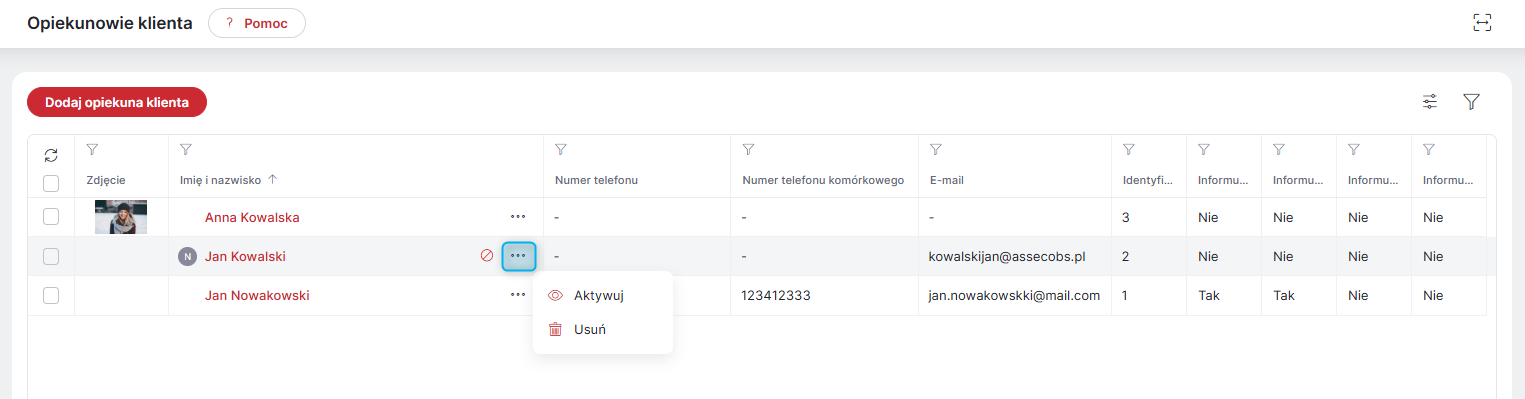The height and width of the screenshot is (399, 1525).
Task: Tick the select-all rows checkbox in header
Action: pos(51,183)
